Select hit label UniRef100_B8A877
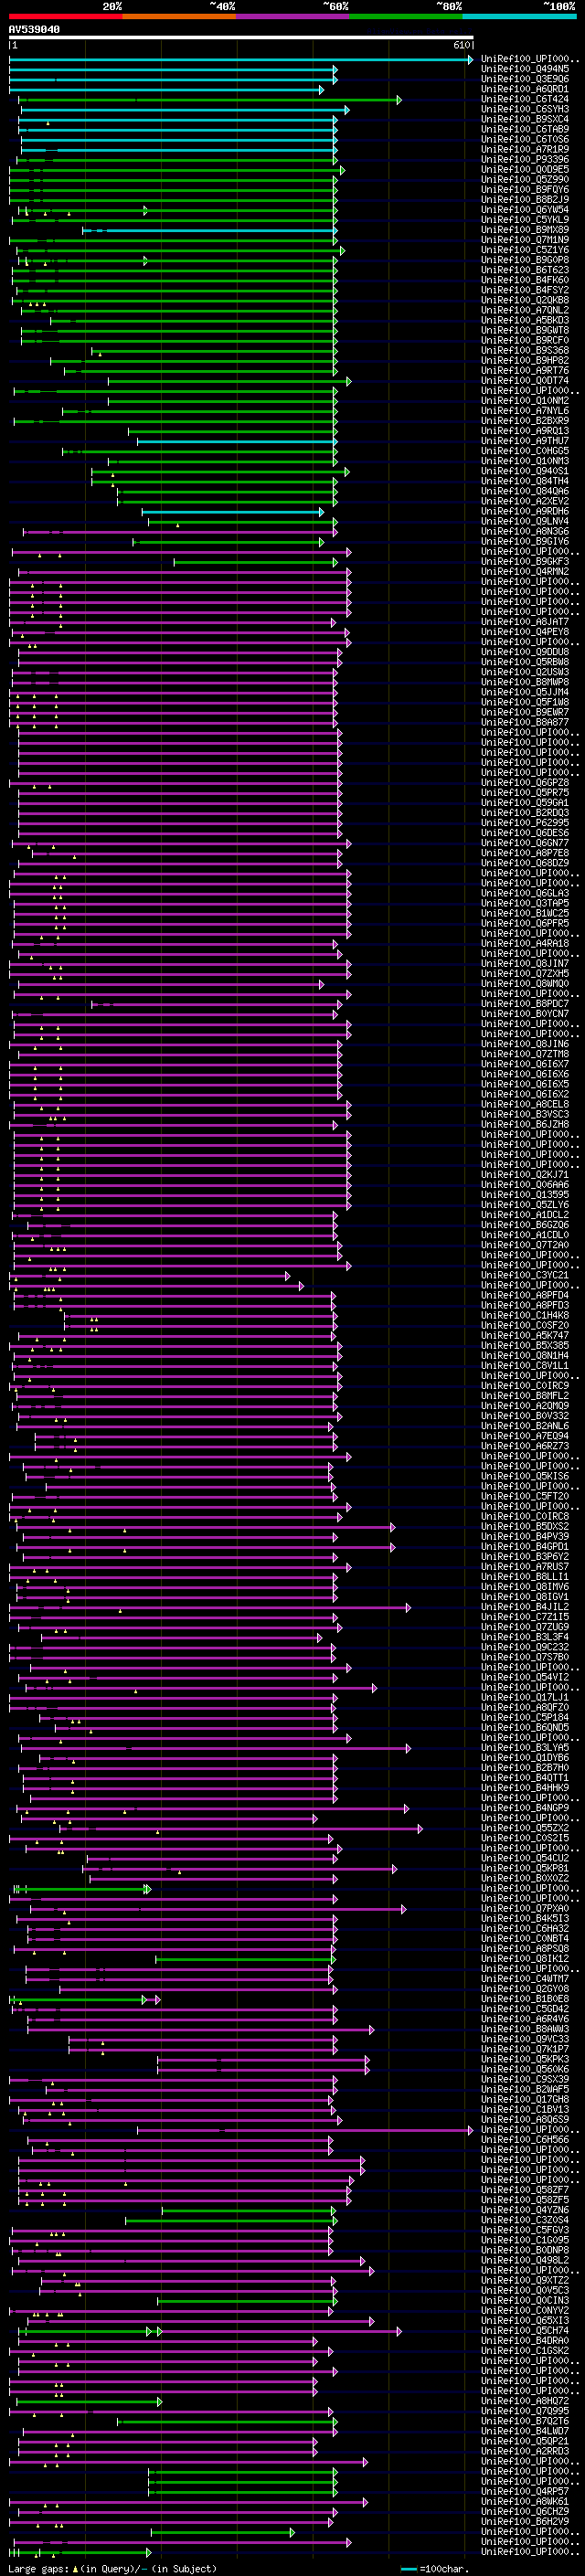This screenshot has height=2576, width=585. click(x=525, y=722)
